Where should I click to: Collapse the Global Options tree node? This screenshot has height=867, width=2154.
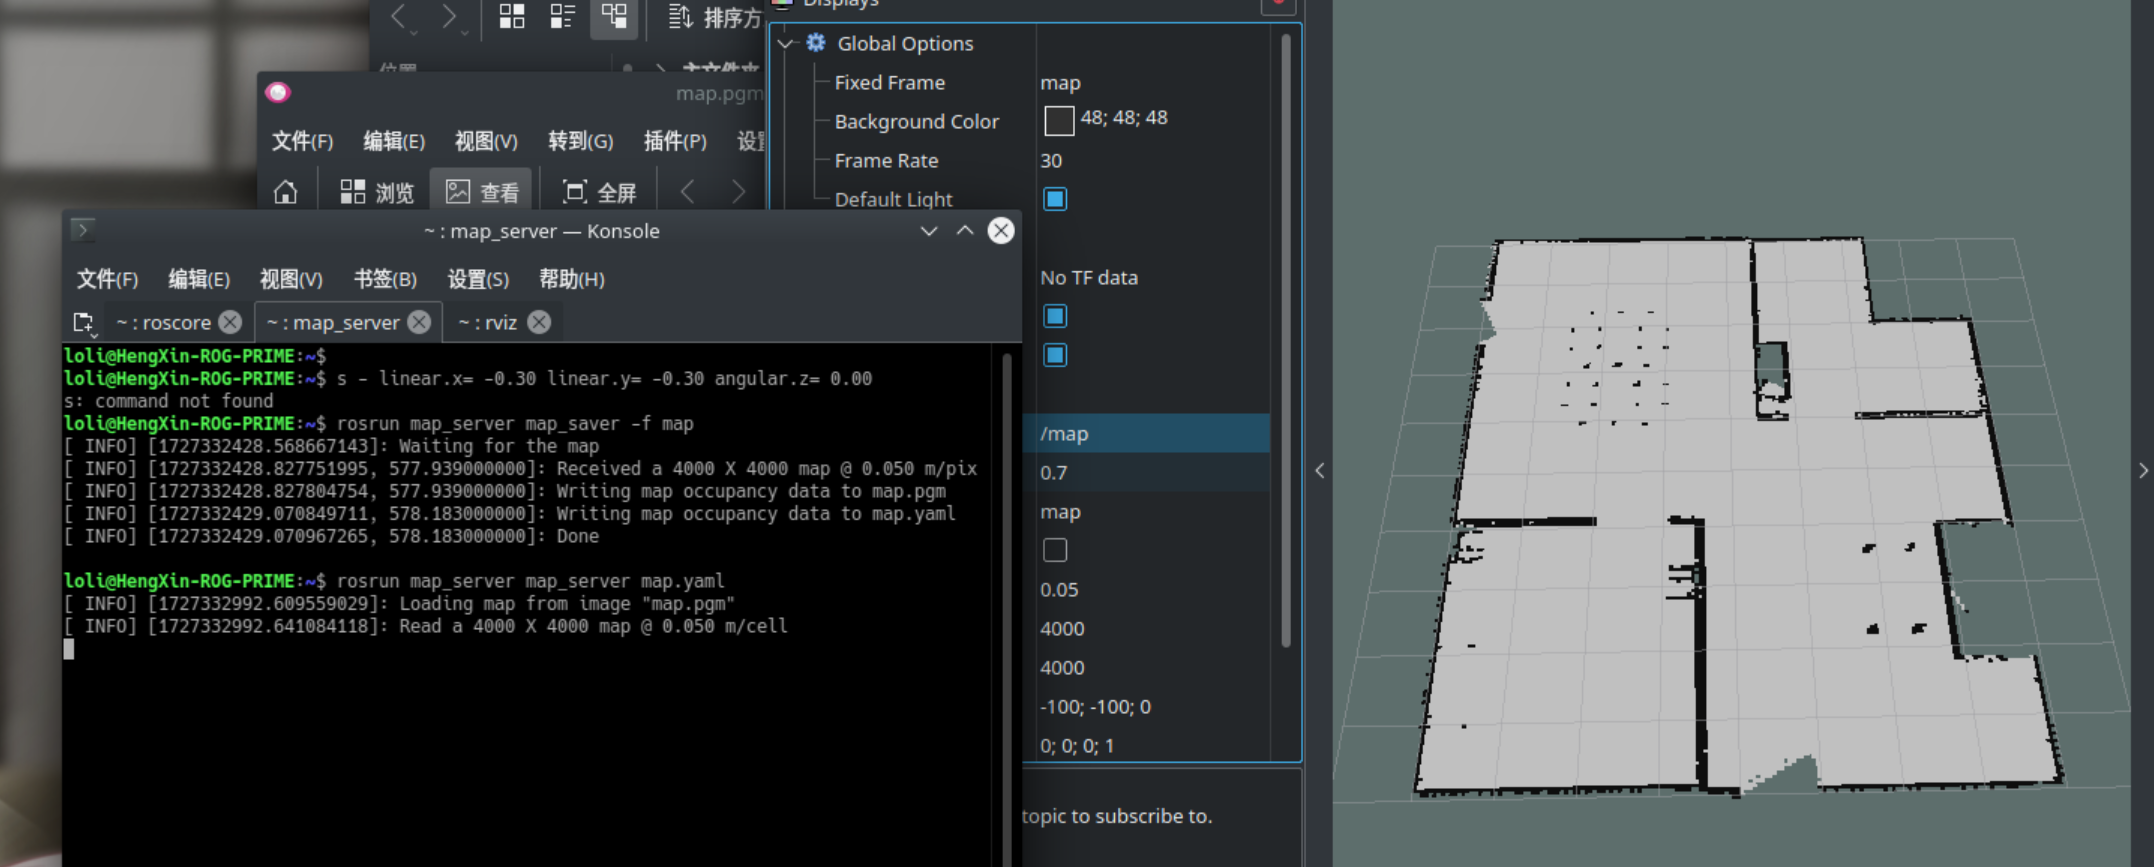click(x=786, y=44)
